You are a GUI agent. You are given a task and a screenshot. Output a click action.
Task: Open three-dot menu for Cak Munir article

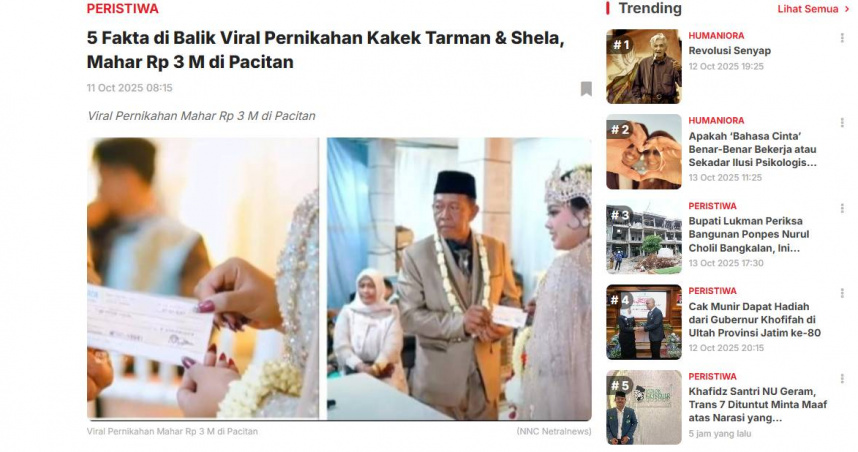click(842, 293)
